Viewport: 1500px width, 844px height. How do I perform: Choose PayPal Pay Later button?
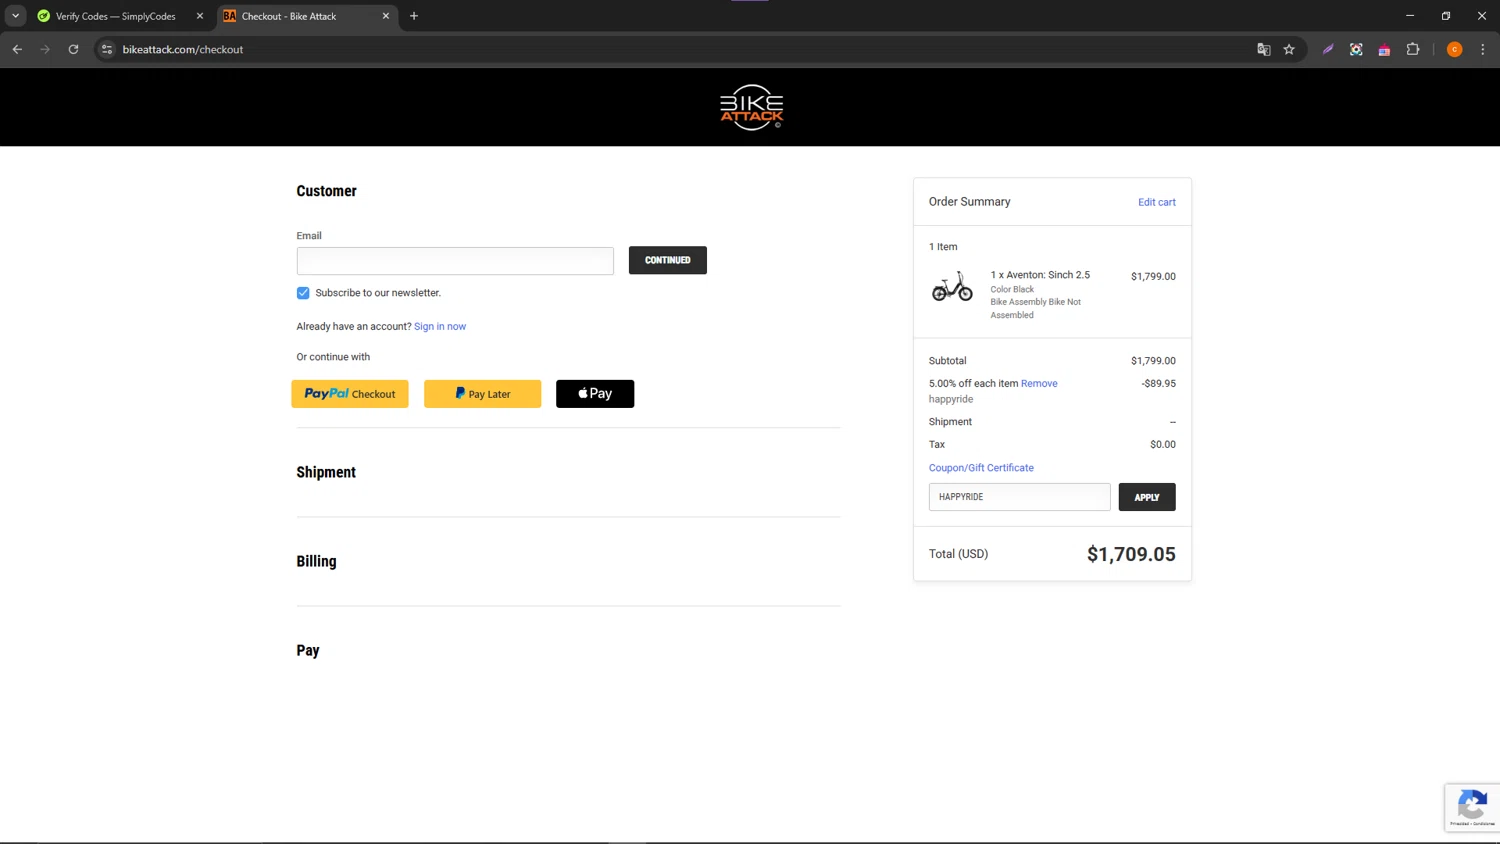(482, 394)
